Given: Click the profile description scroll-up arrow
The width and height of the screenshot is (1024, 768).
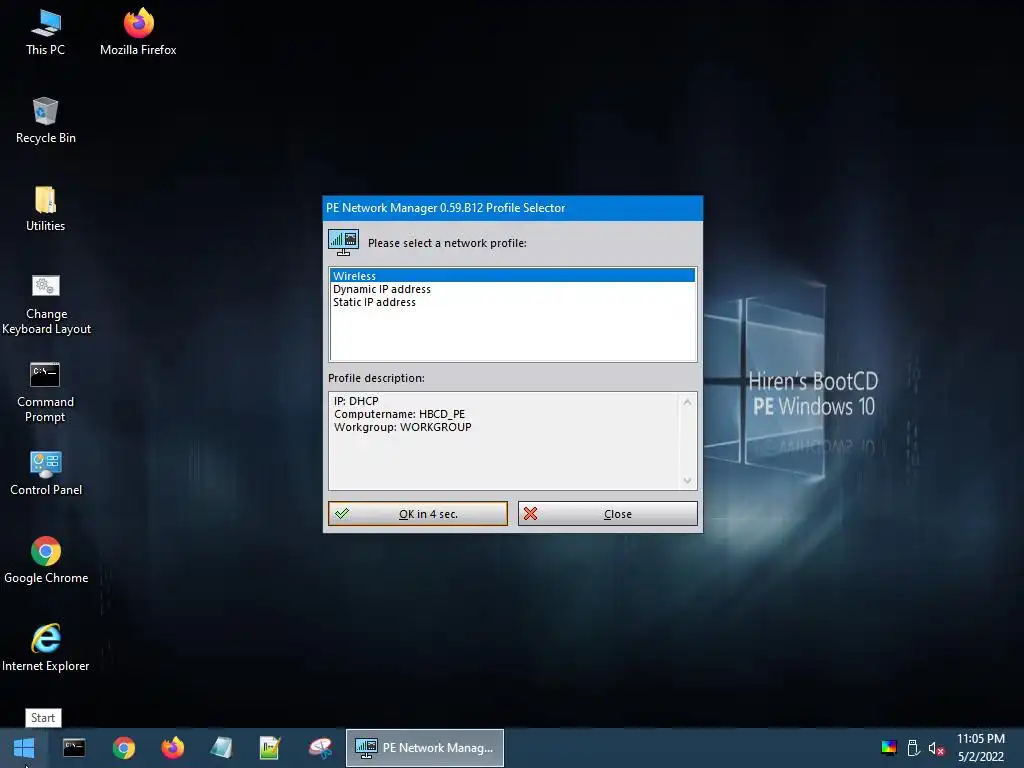Looking at the screenshot, I should tap(687, 402).
